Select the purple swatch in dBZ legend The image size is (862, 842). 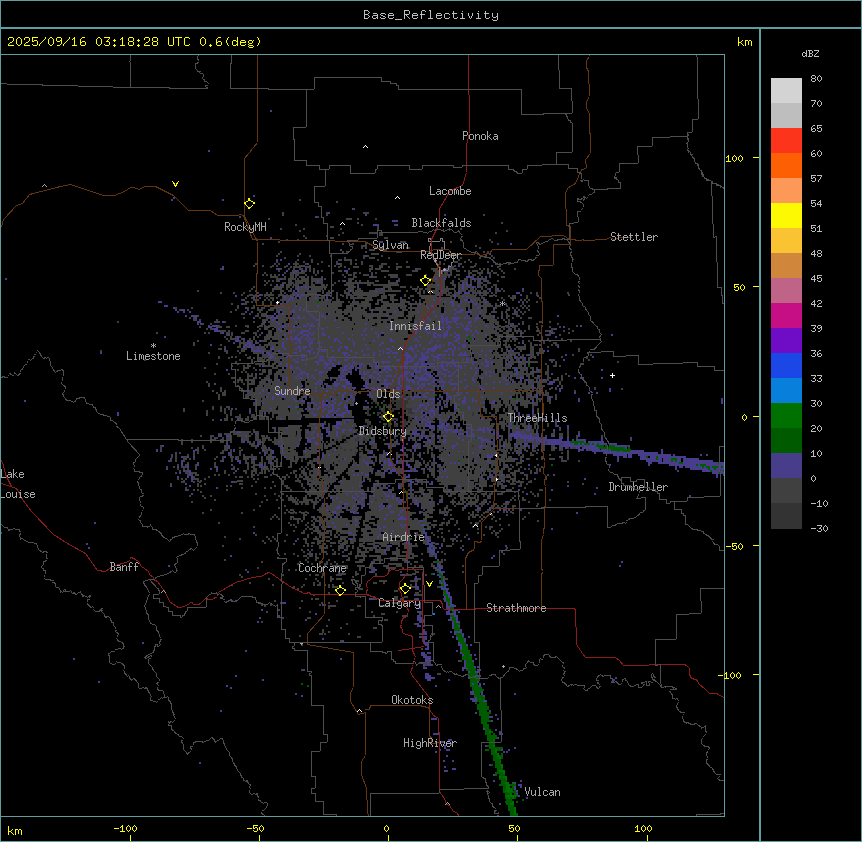(x=786, y=340)
